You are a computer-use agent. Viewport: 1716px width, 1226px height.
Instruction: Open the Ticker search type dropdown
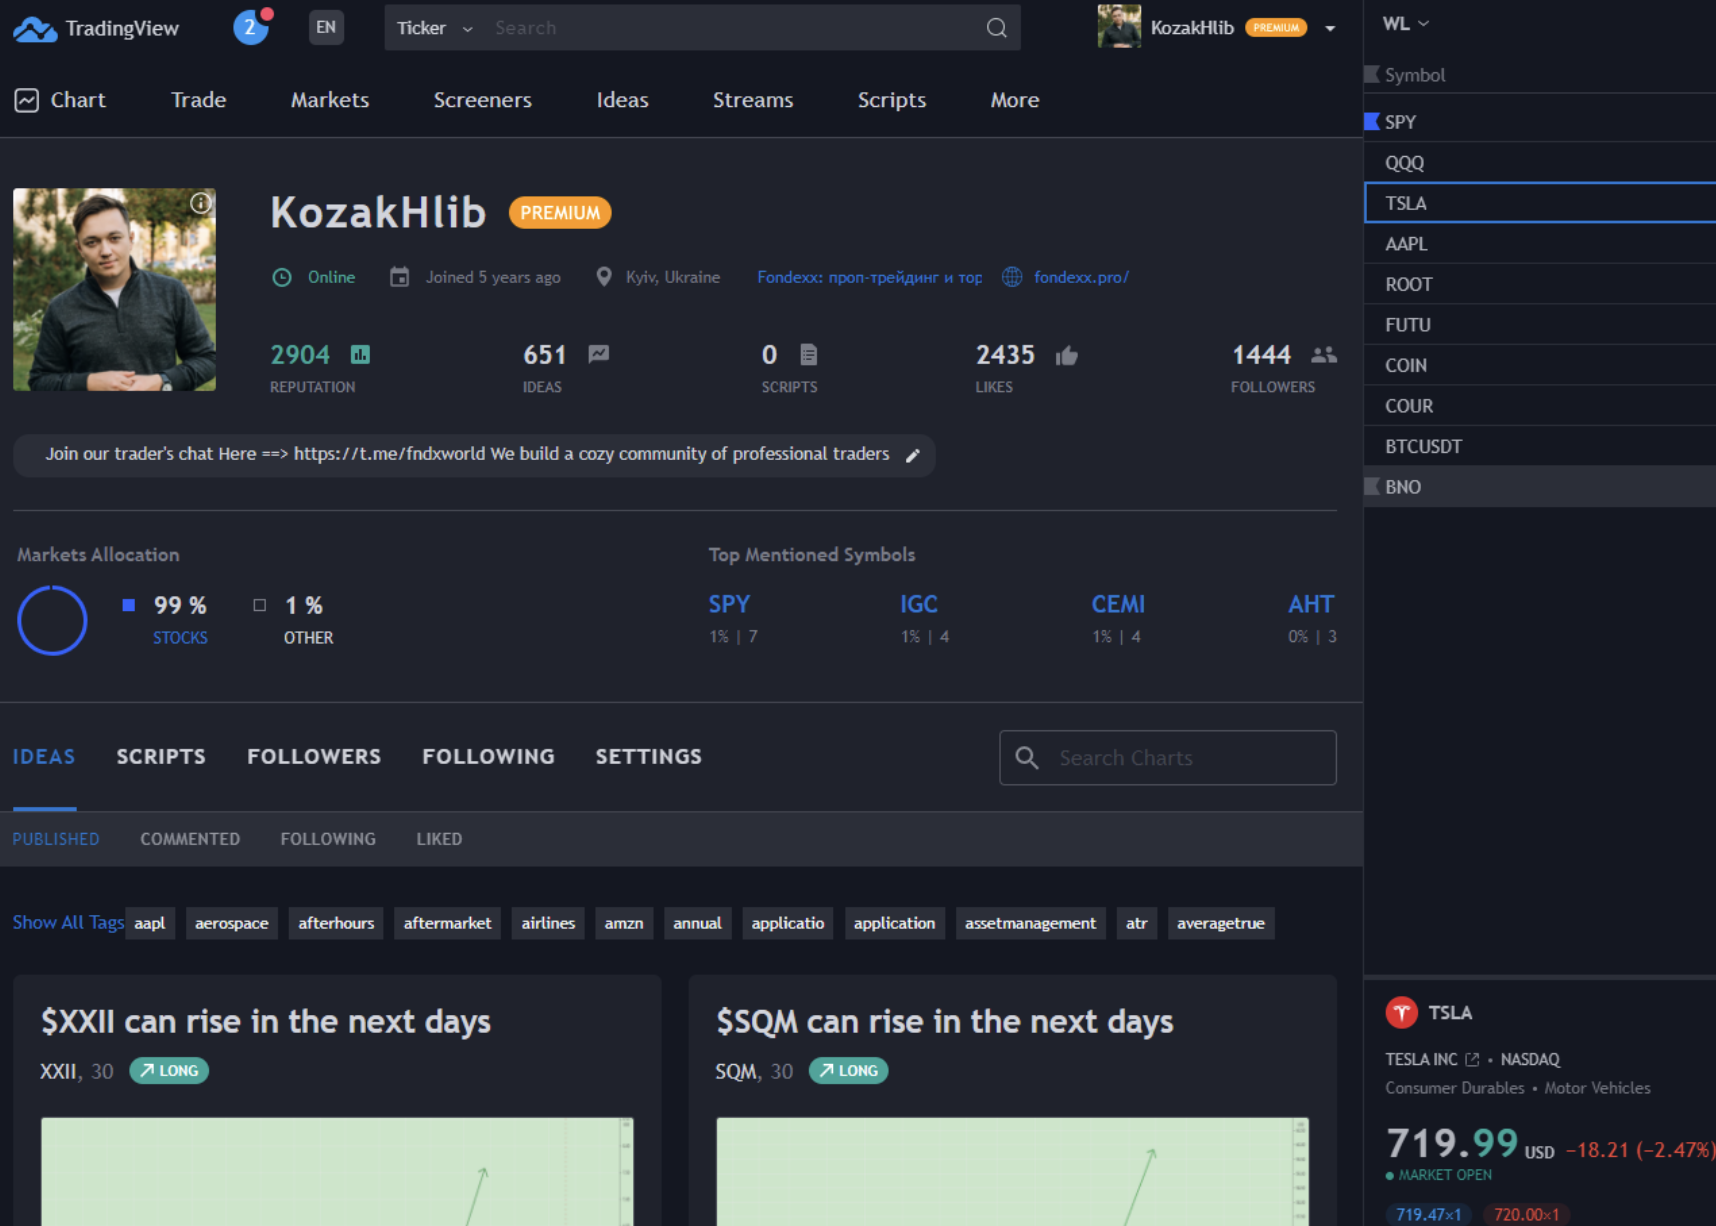434,28
